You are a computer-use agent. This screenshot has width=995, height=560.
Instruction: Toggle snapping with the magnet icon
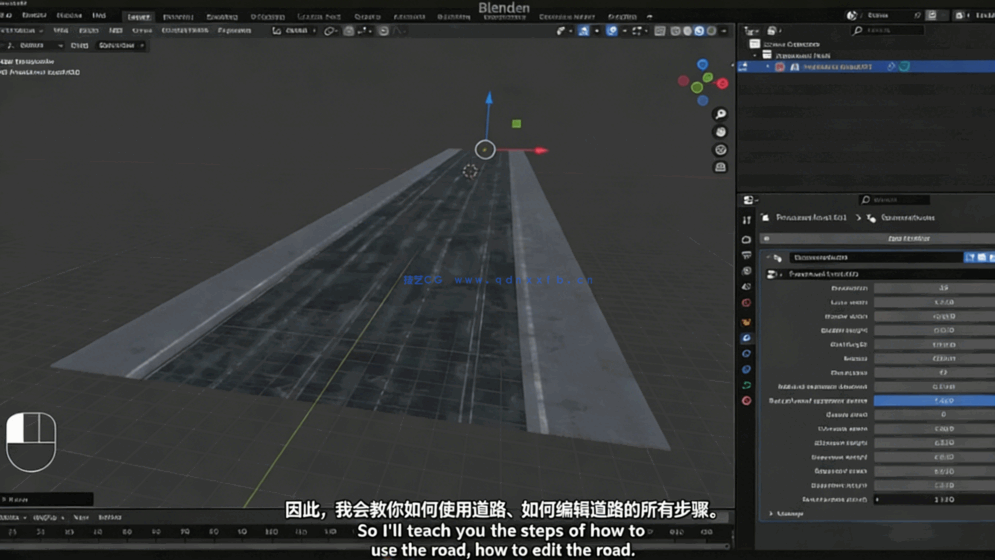point(348,30)
